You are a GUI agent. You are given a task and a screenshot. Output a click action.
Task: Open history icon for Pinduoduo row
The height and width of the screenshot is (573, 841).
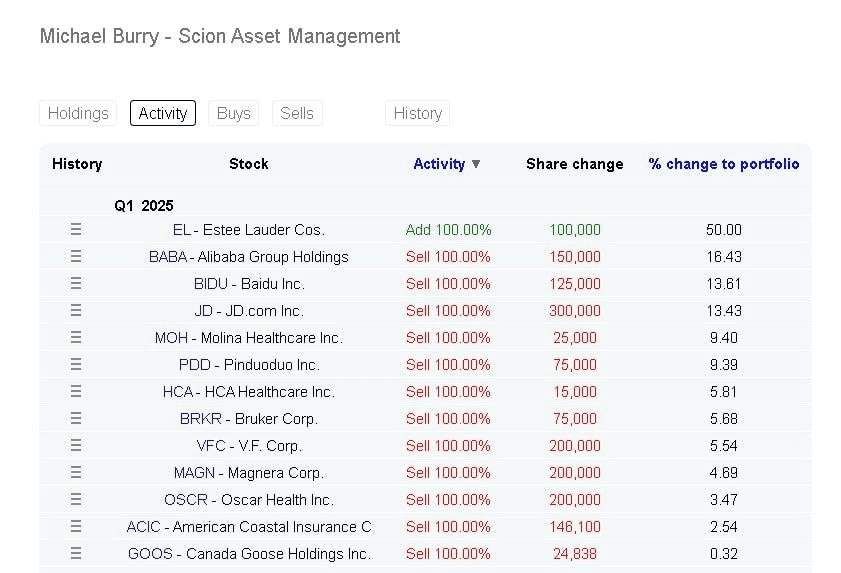pyautogui.click(x=76, y=365)
